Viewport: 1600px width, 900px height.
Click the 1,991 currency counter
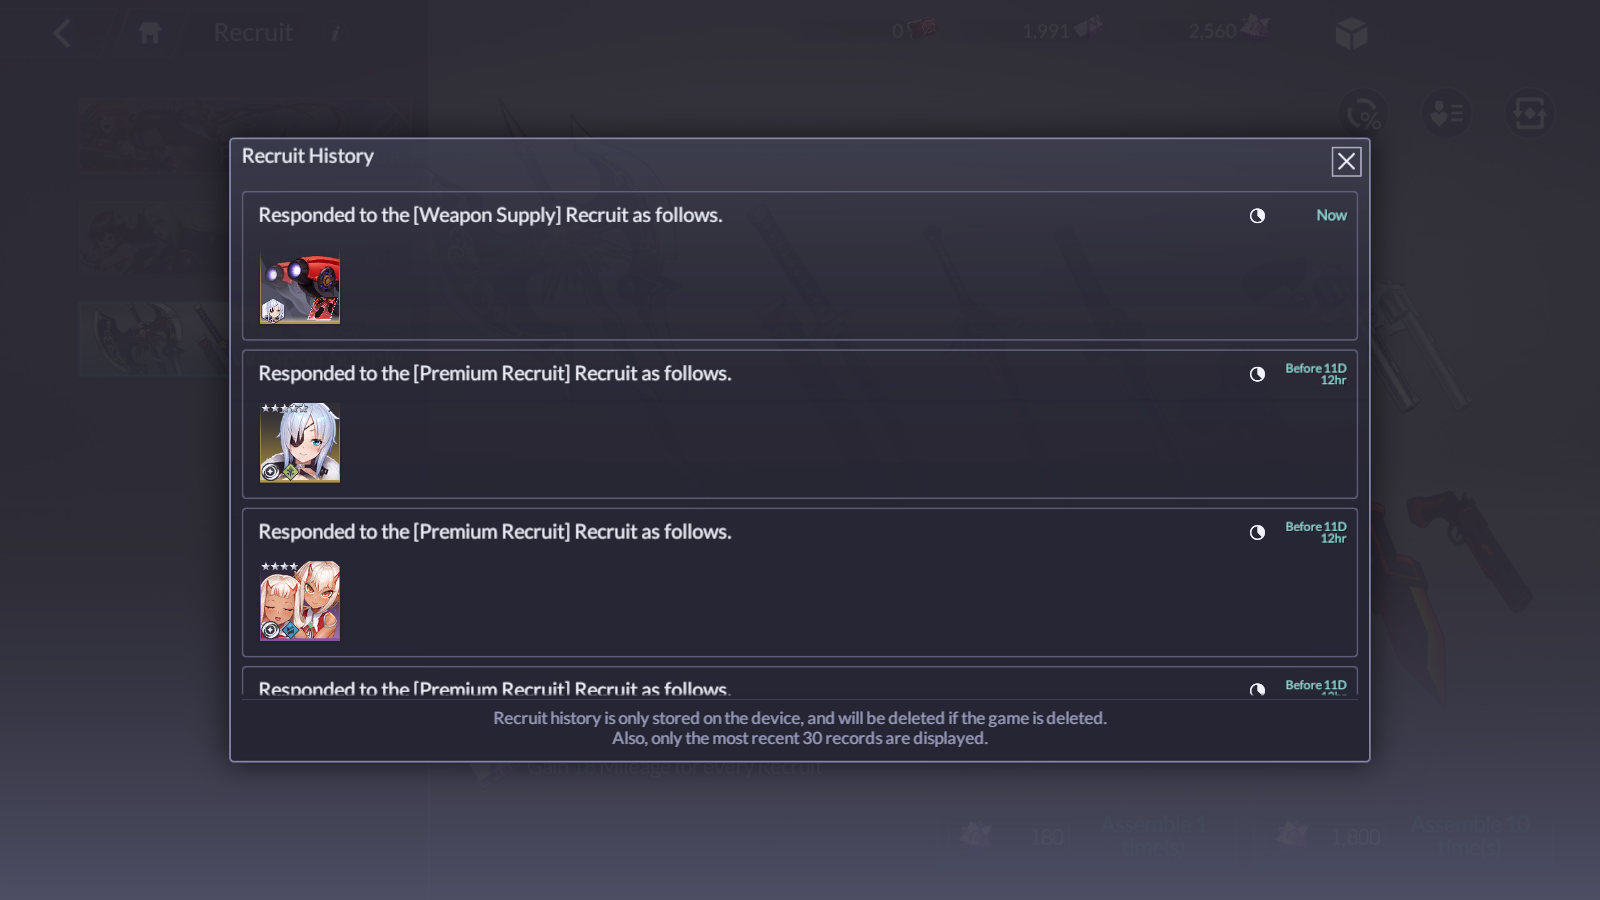tap(1060, 31)
